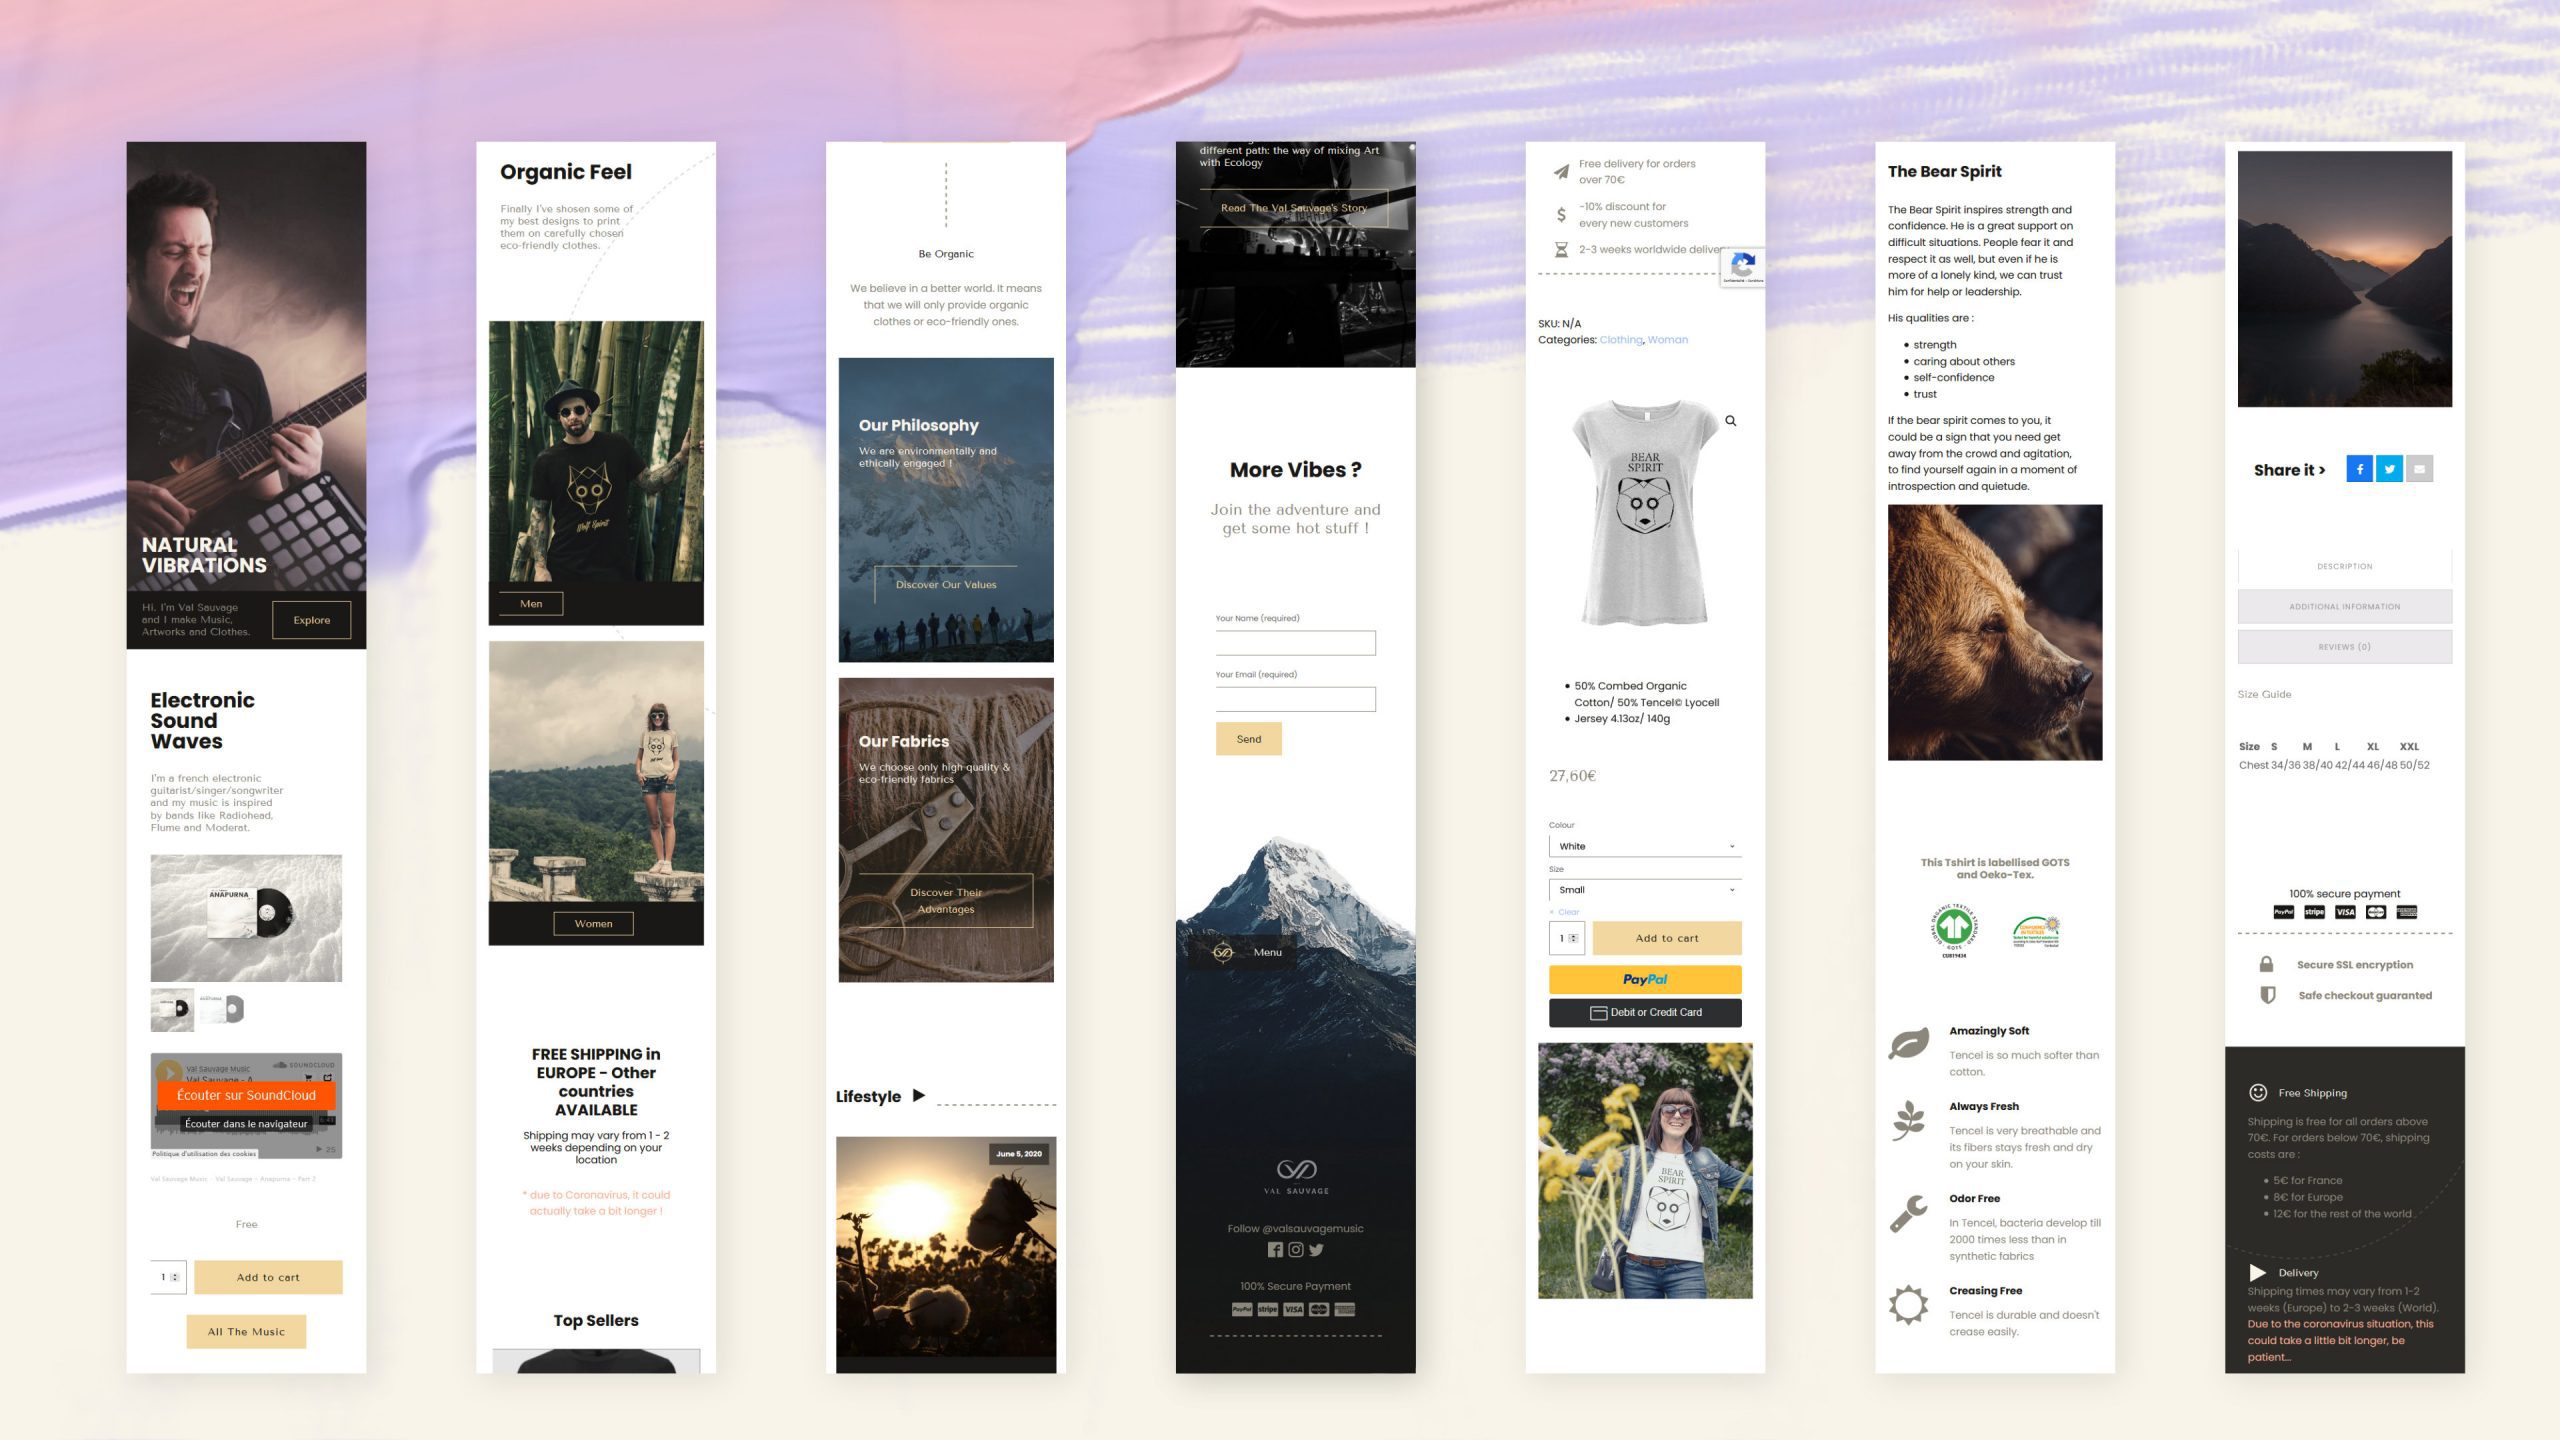Open the zoom magnifier on the Bear Spirit t-shirt
2560x1440 pixels.
click(x=1731, y=421)
